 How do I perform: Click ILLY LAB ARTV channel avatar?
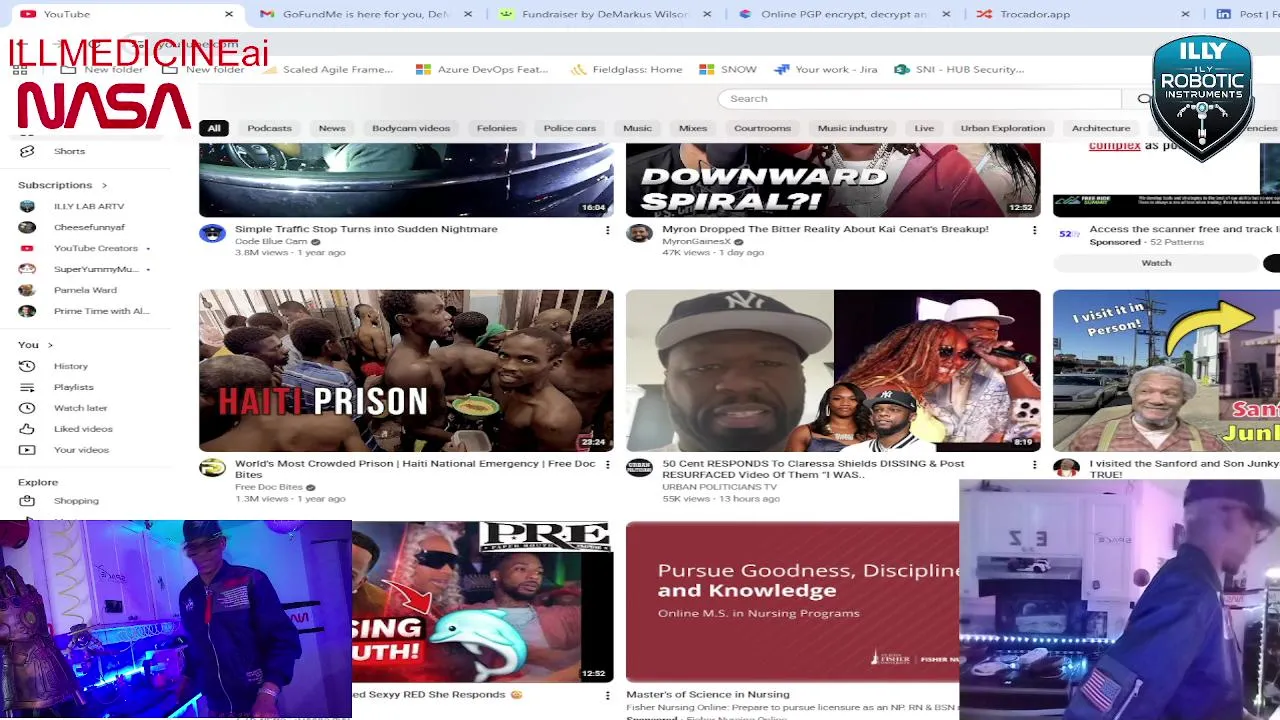click(27, 206)
